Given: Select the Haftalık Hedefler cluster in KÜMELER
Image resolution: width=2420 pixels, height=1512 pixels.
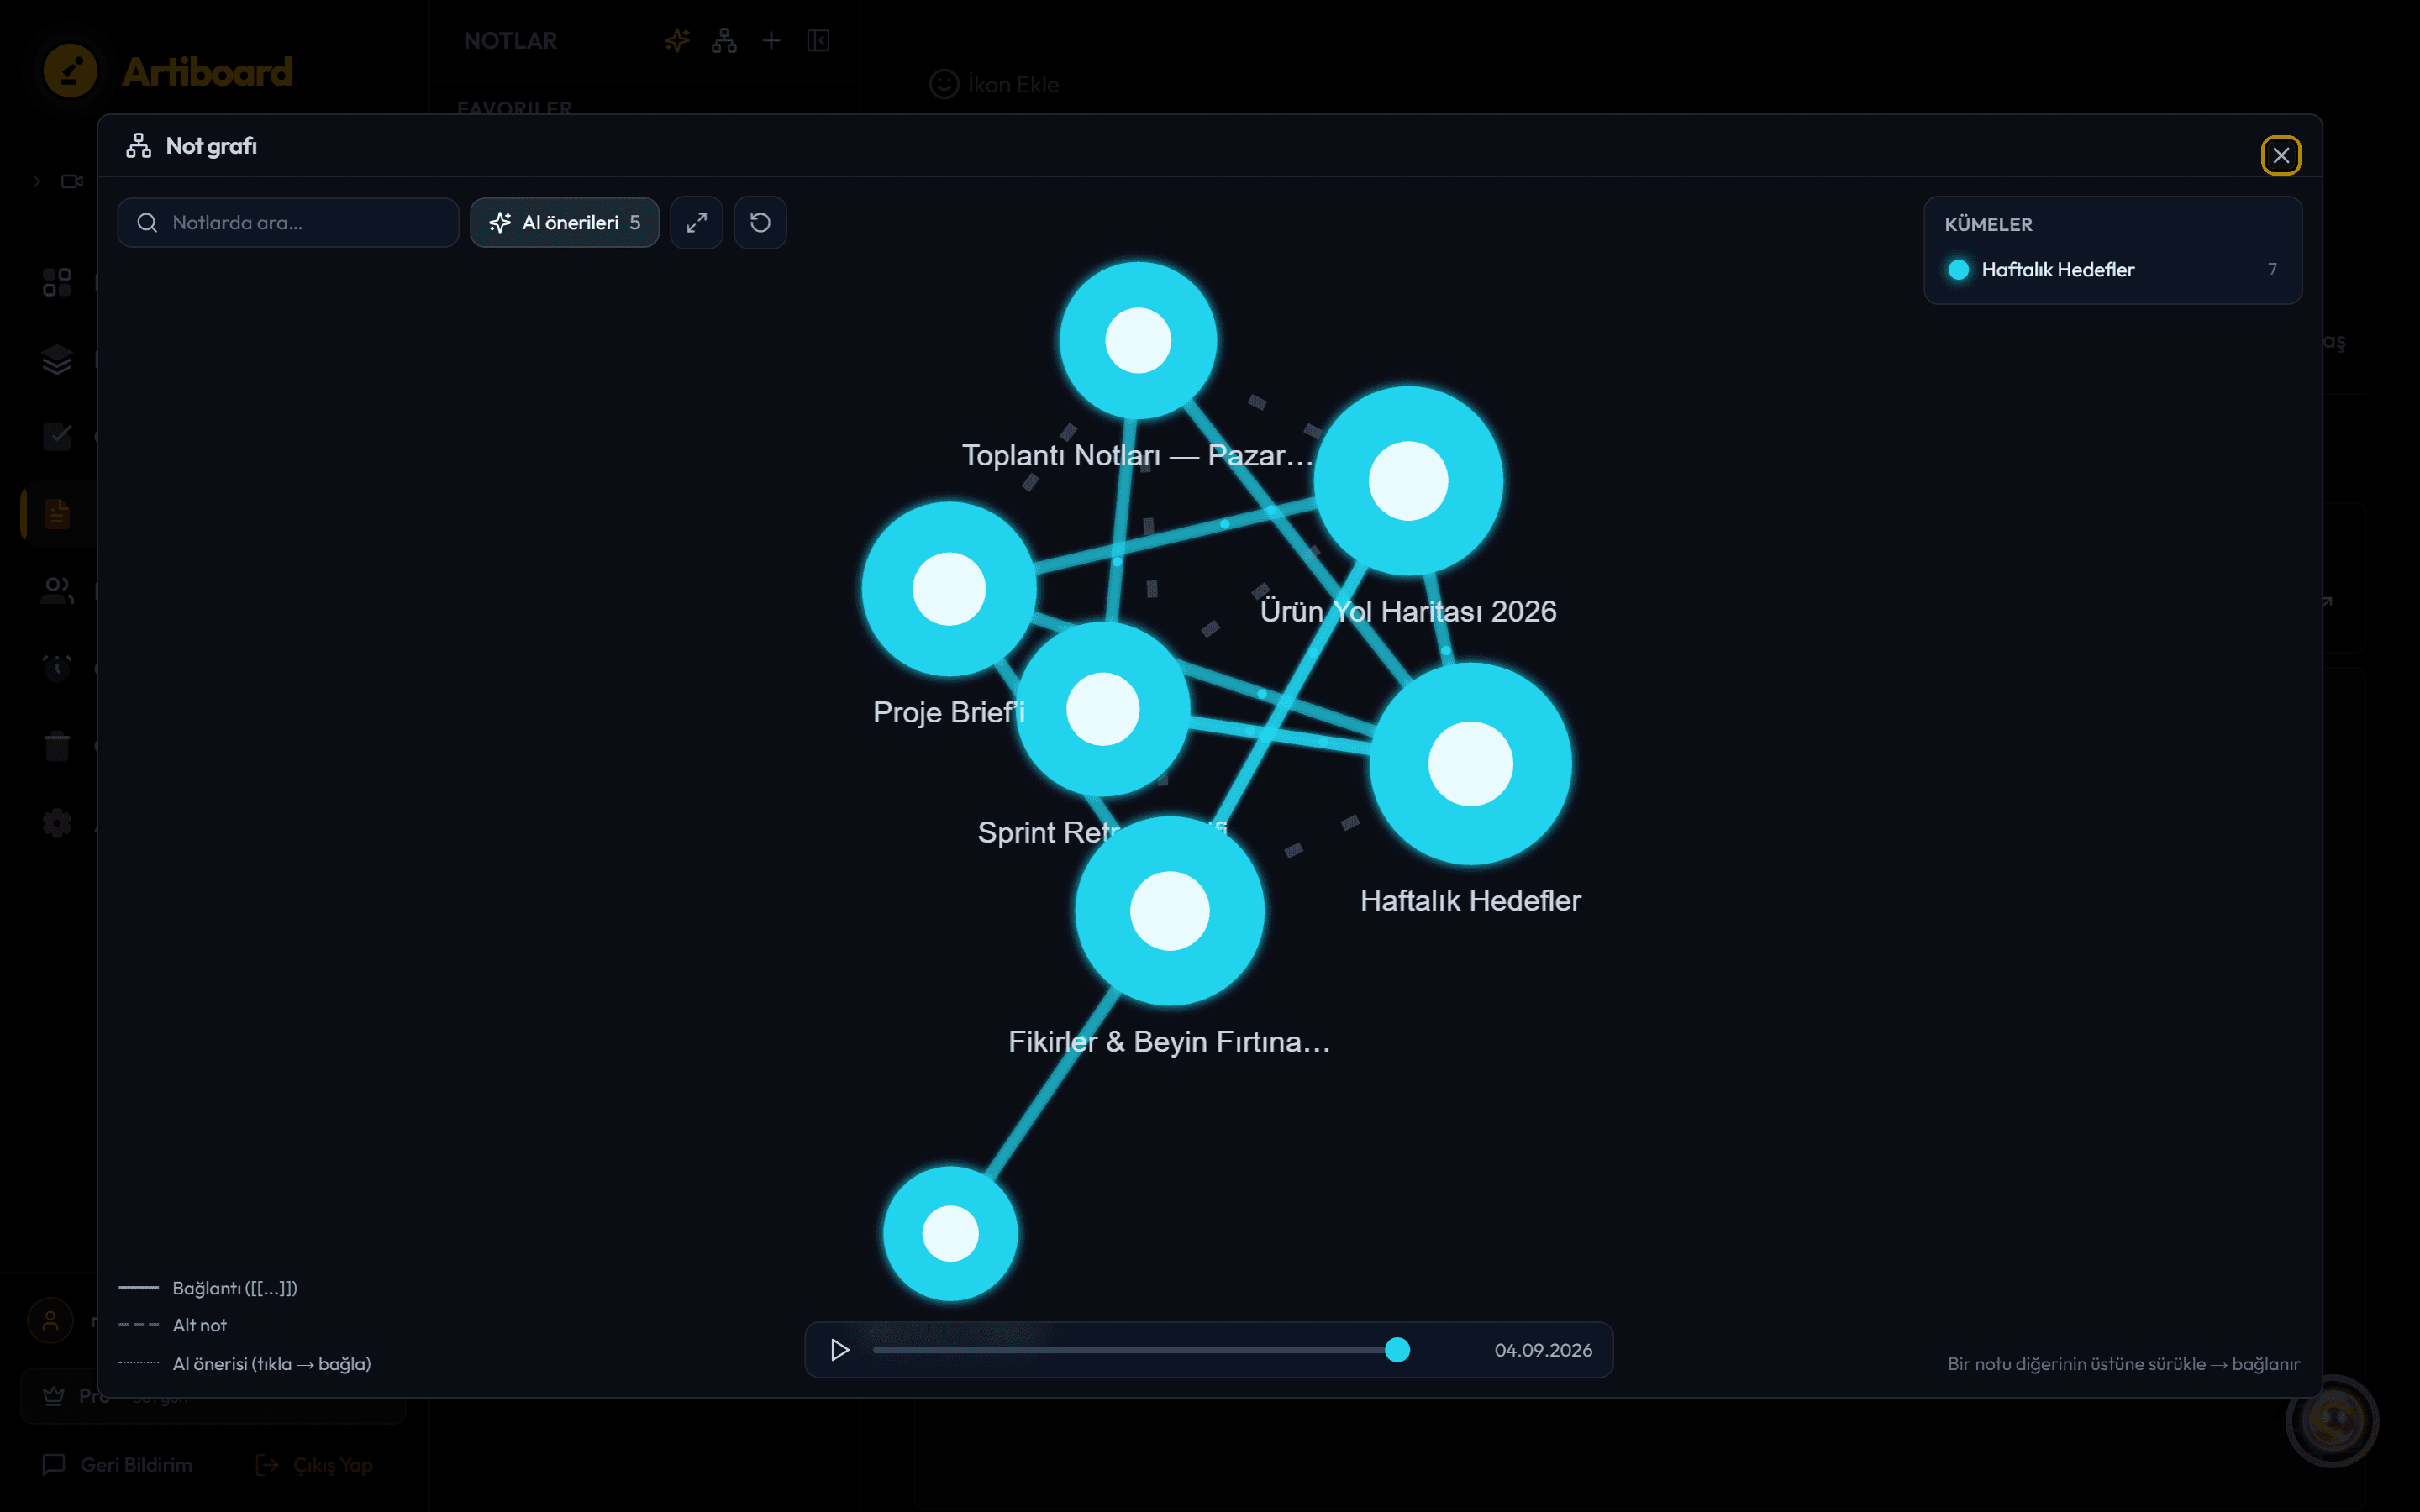Looking at the screenshot, I should 2112,269.
